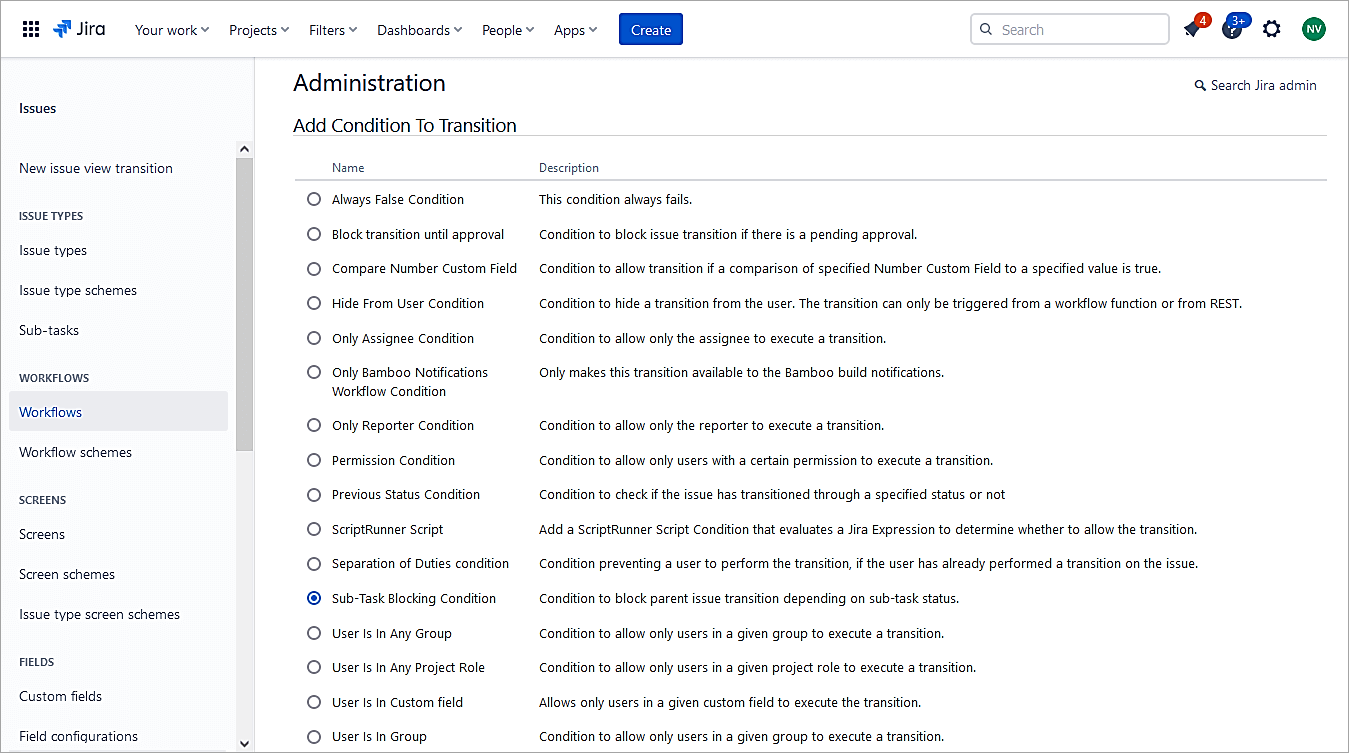Open Workflow schemes in the sidebar

pyautogui.click(x=75, y=452)
